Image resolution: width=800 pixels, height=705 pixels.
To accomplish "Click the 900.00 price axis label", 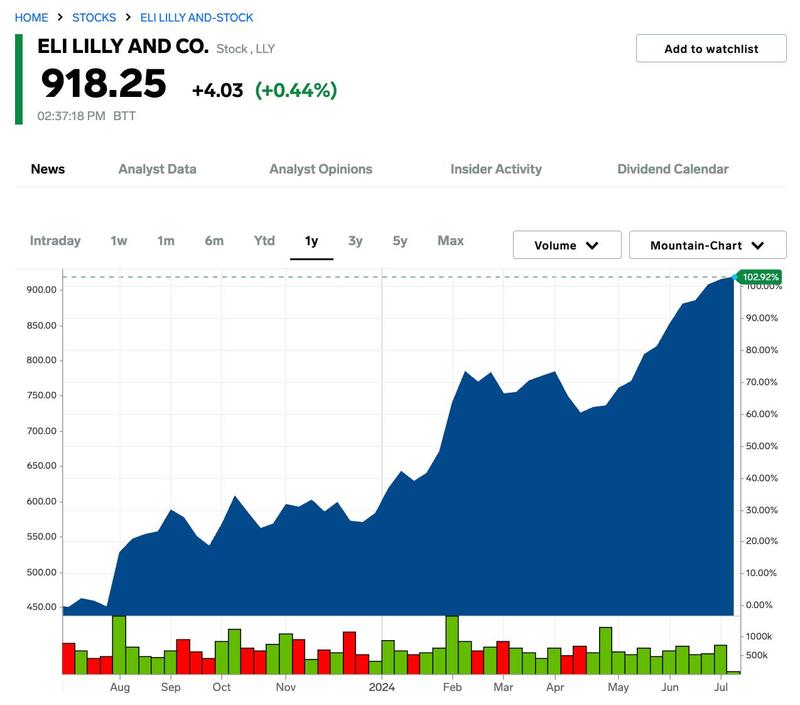I will point(41,290).
